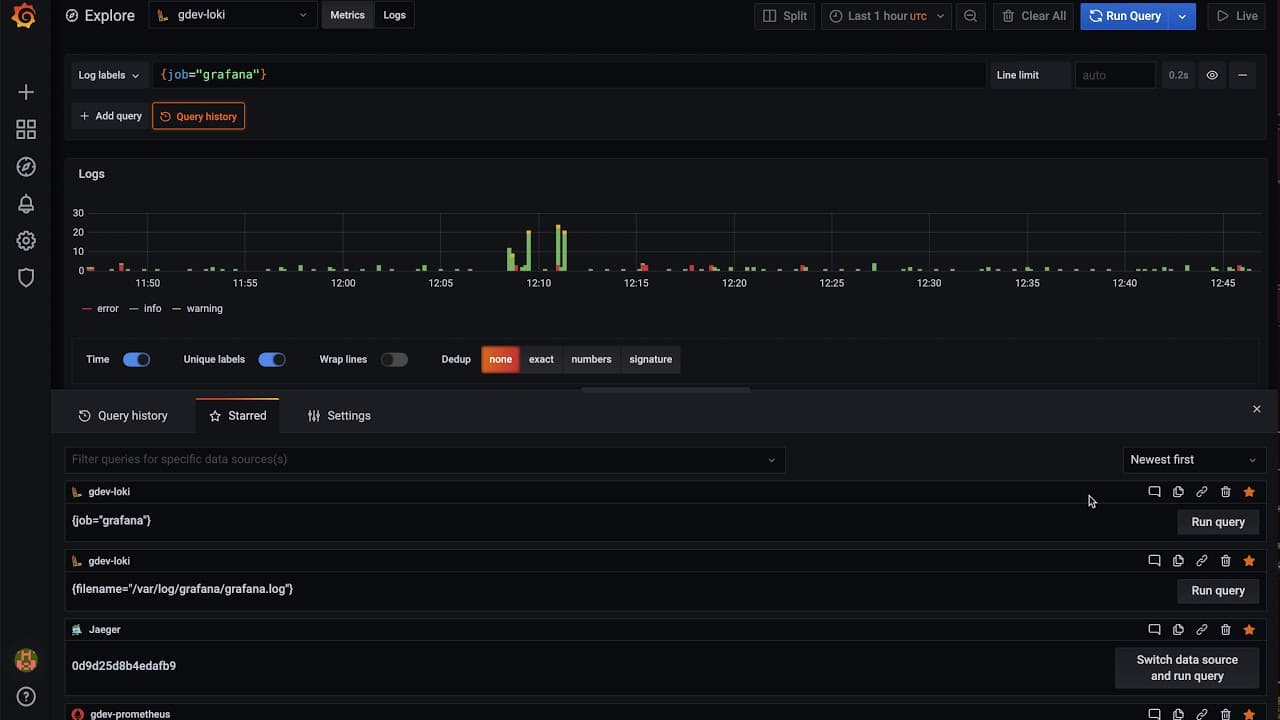Switch to the Query history tab
1280x720 pixels.
(x=123, y=416)
